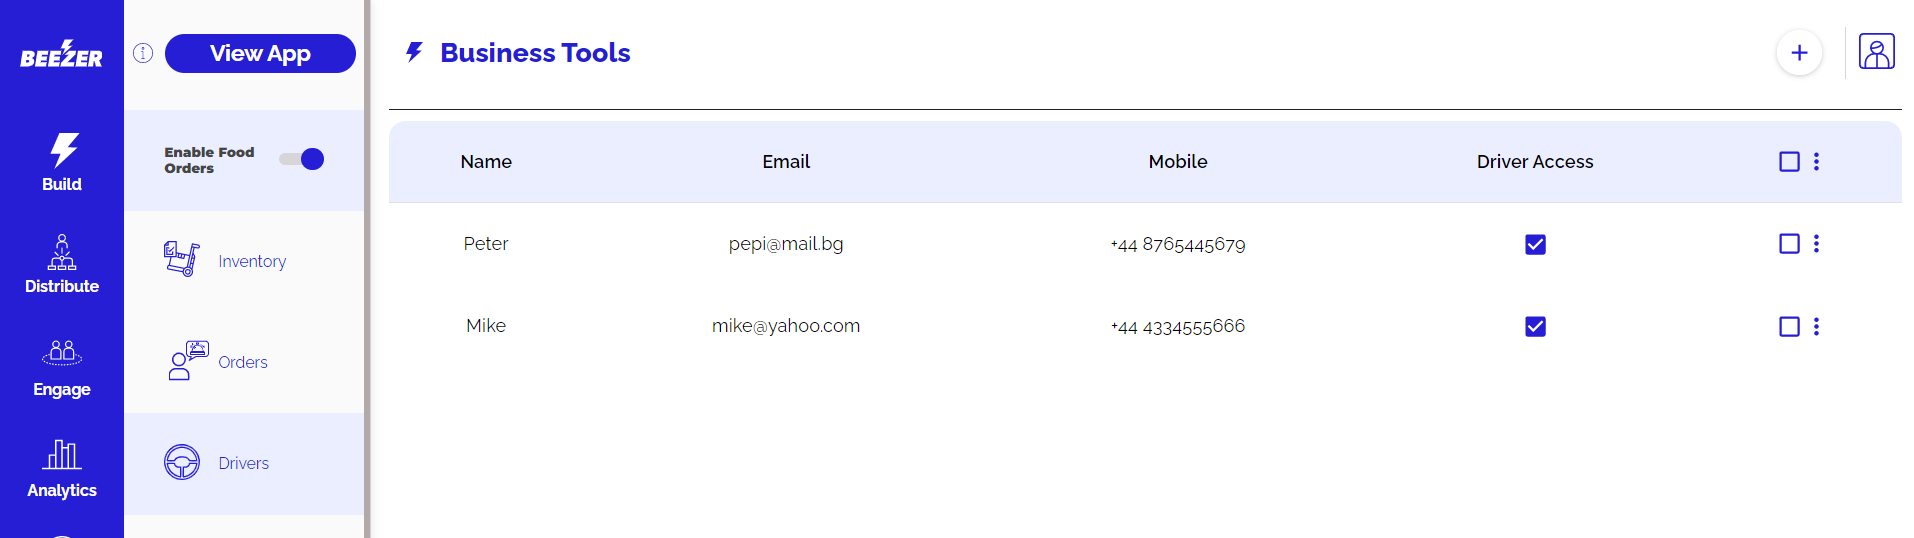Click the add driver plus icon
Image resolution: width=1914 pixels, height=538 pixels.
1799,53
